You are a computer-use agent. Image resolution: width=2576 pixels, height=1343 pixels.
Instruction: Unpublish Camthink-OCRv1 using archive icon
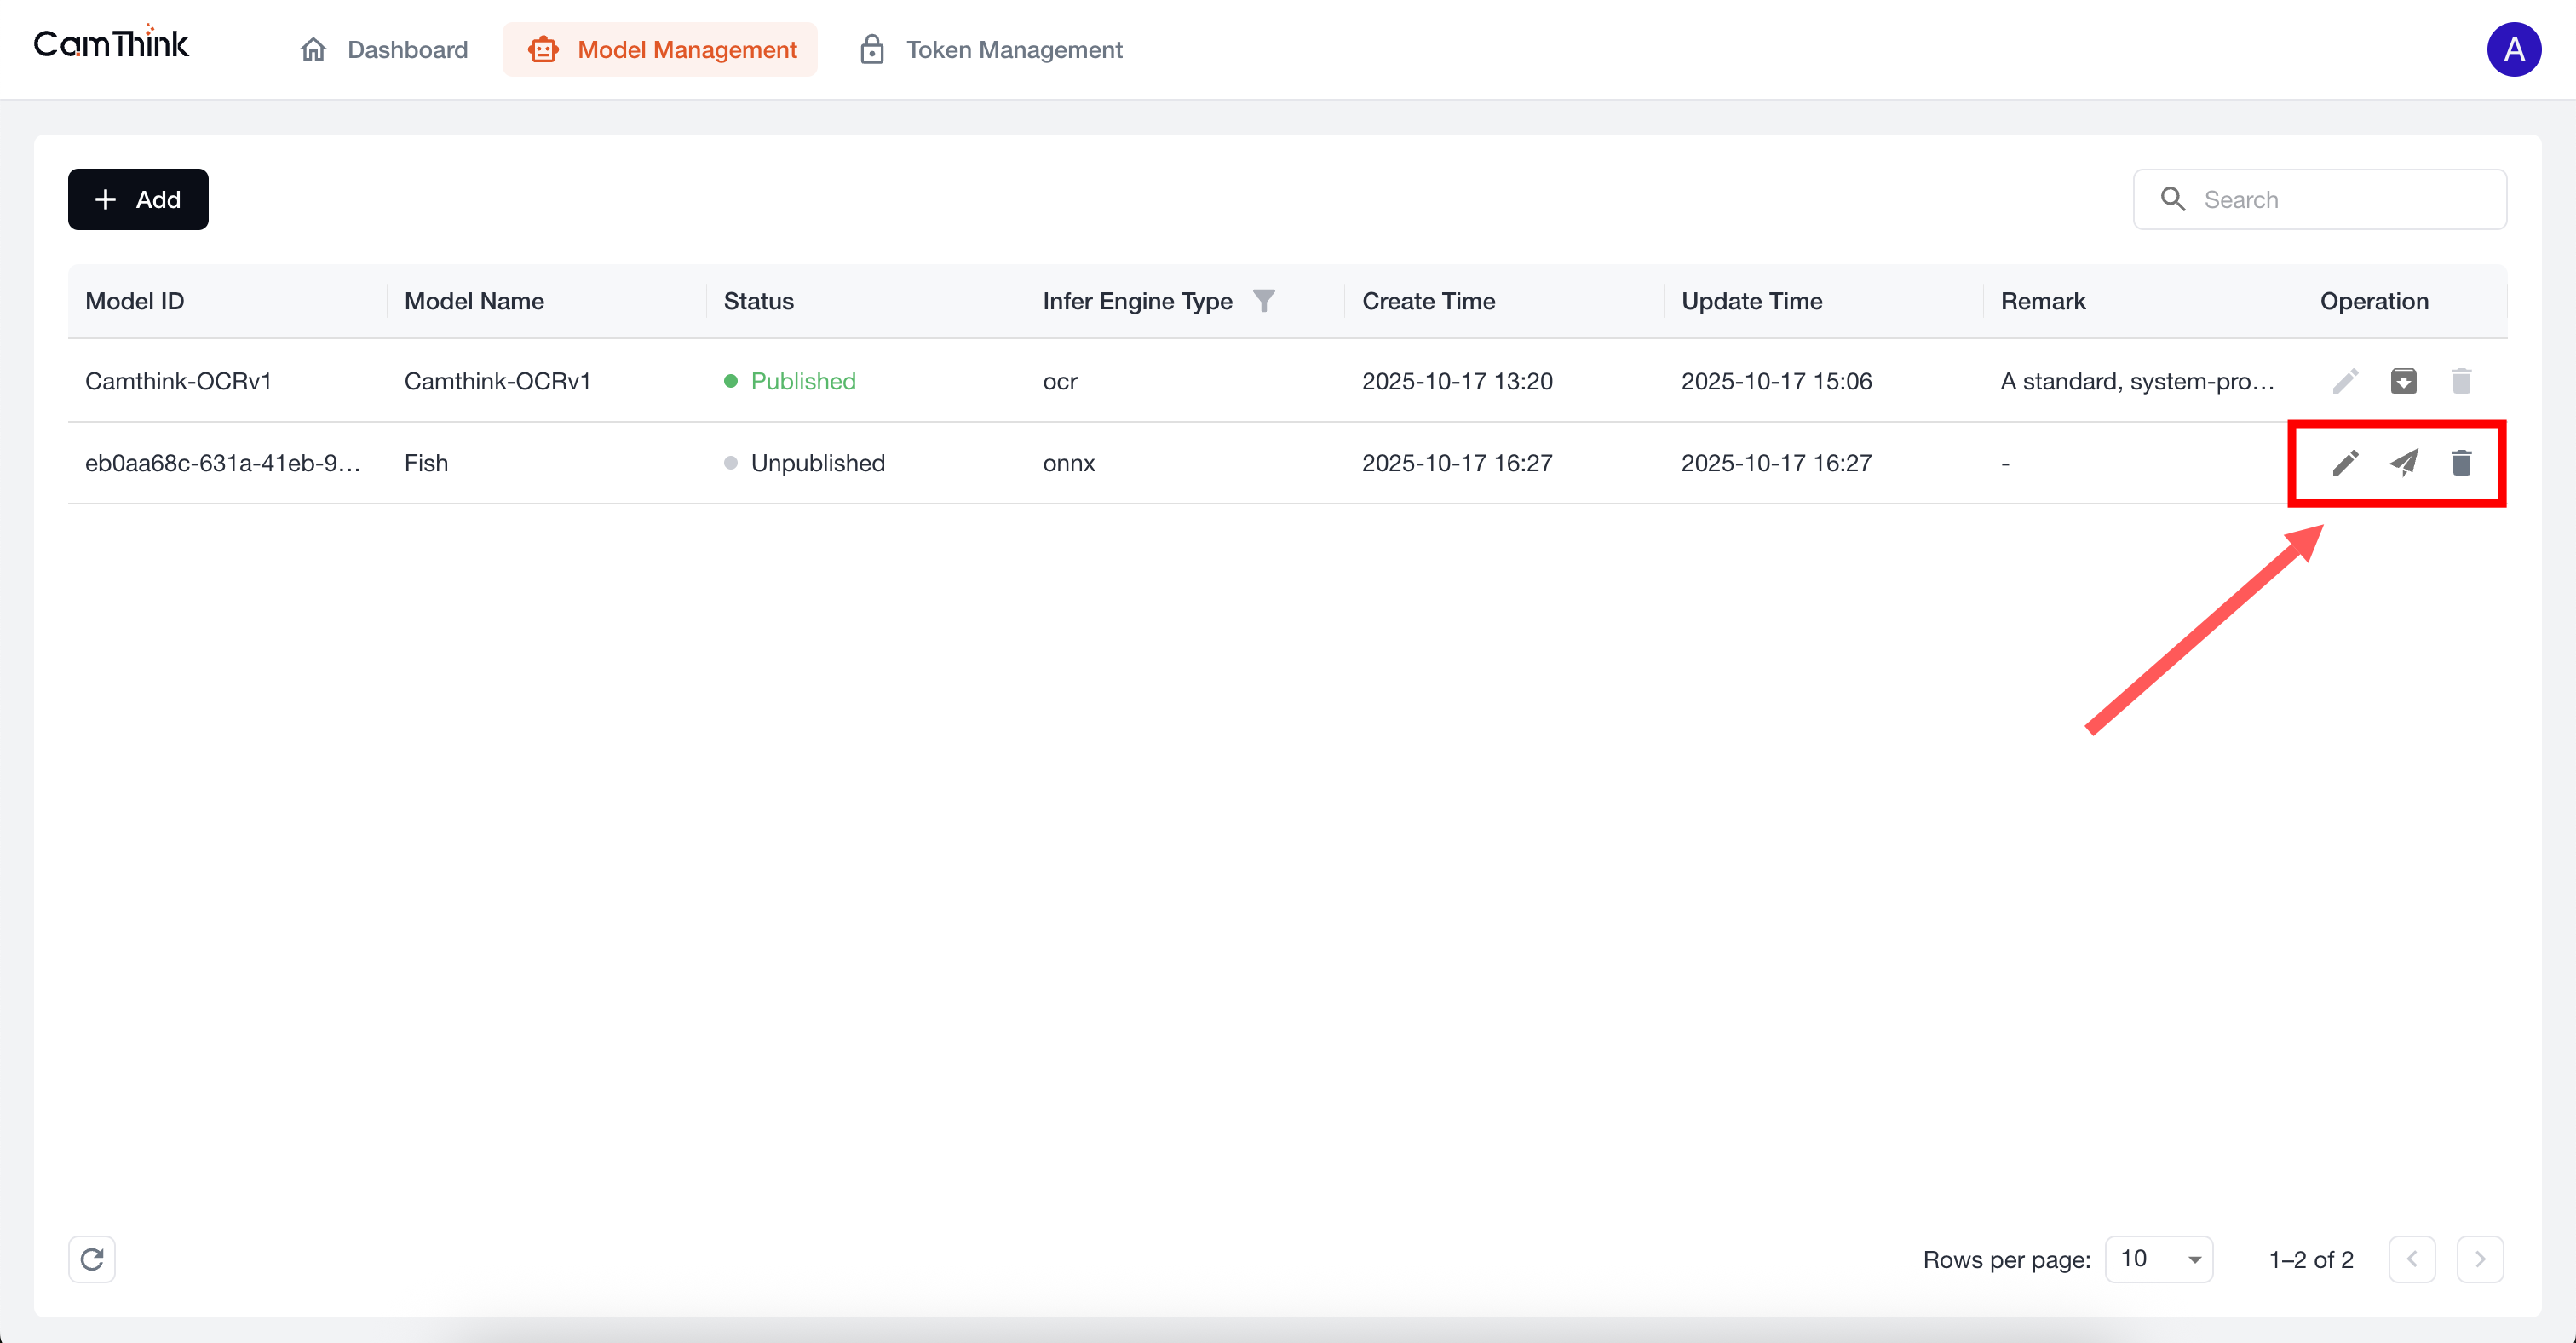click(x=2403, y=381)
